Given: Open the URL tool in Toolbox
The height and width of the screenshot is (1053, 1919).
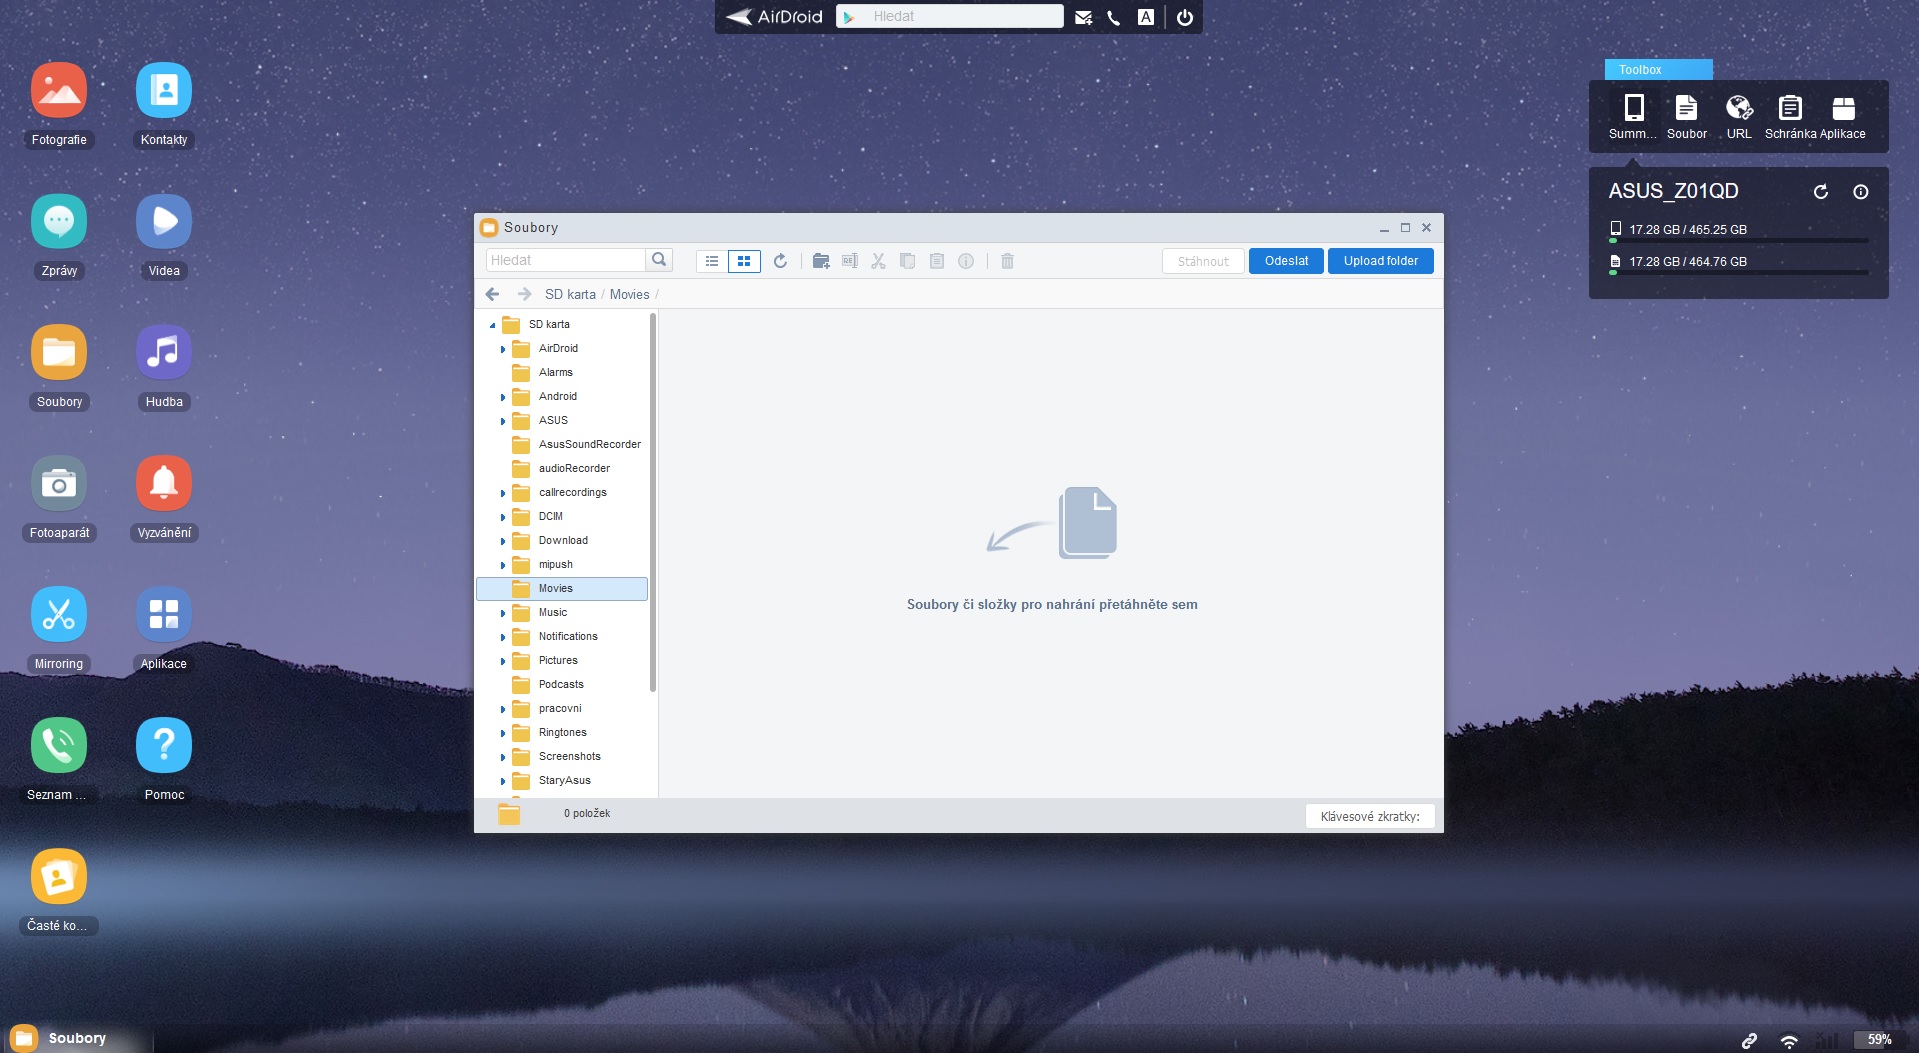Looking at the screenshot, I should click(x=1739, y=117).
